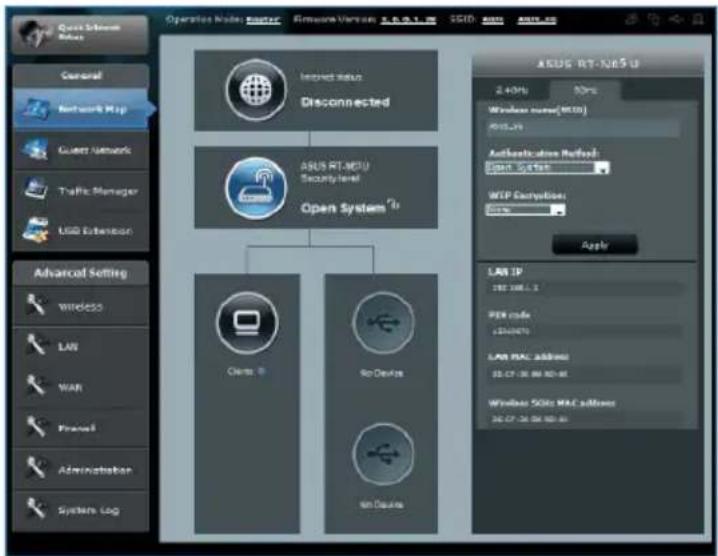Screen dimensions: 718x556
Task: Open Firewall advanced settings
Action: coord(82,428)
